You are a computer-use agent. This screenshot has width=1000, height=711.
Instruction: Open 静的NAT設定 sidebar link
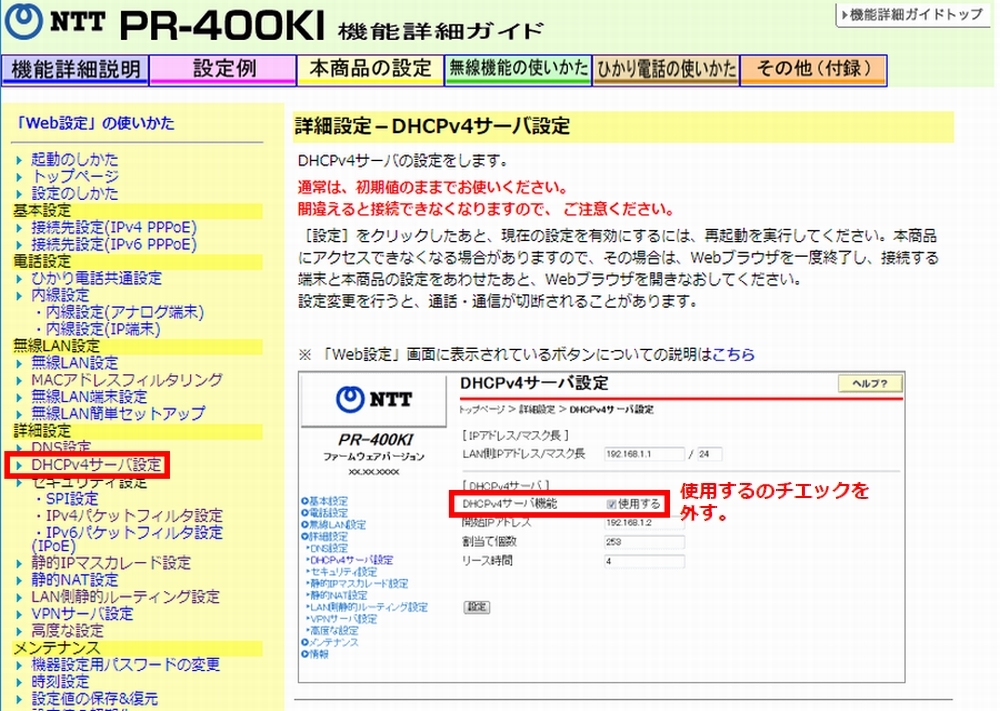pos(75,580)
